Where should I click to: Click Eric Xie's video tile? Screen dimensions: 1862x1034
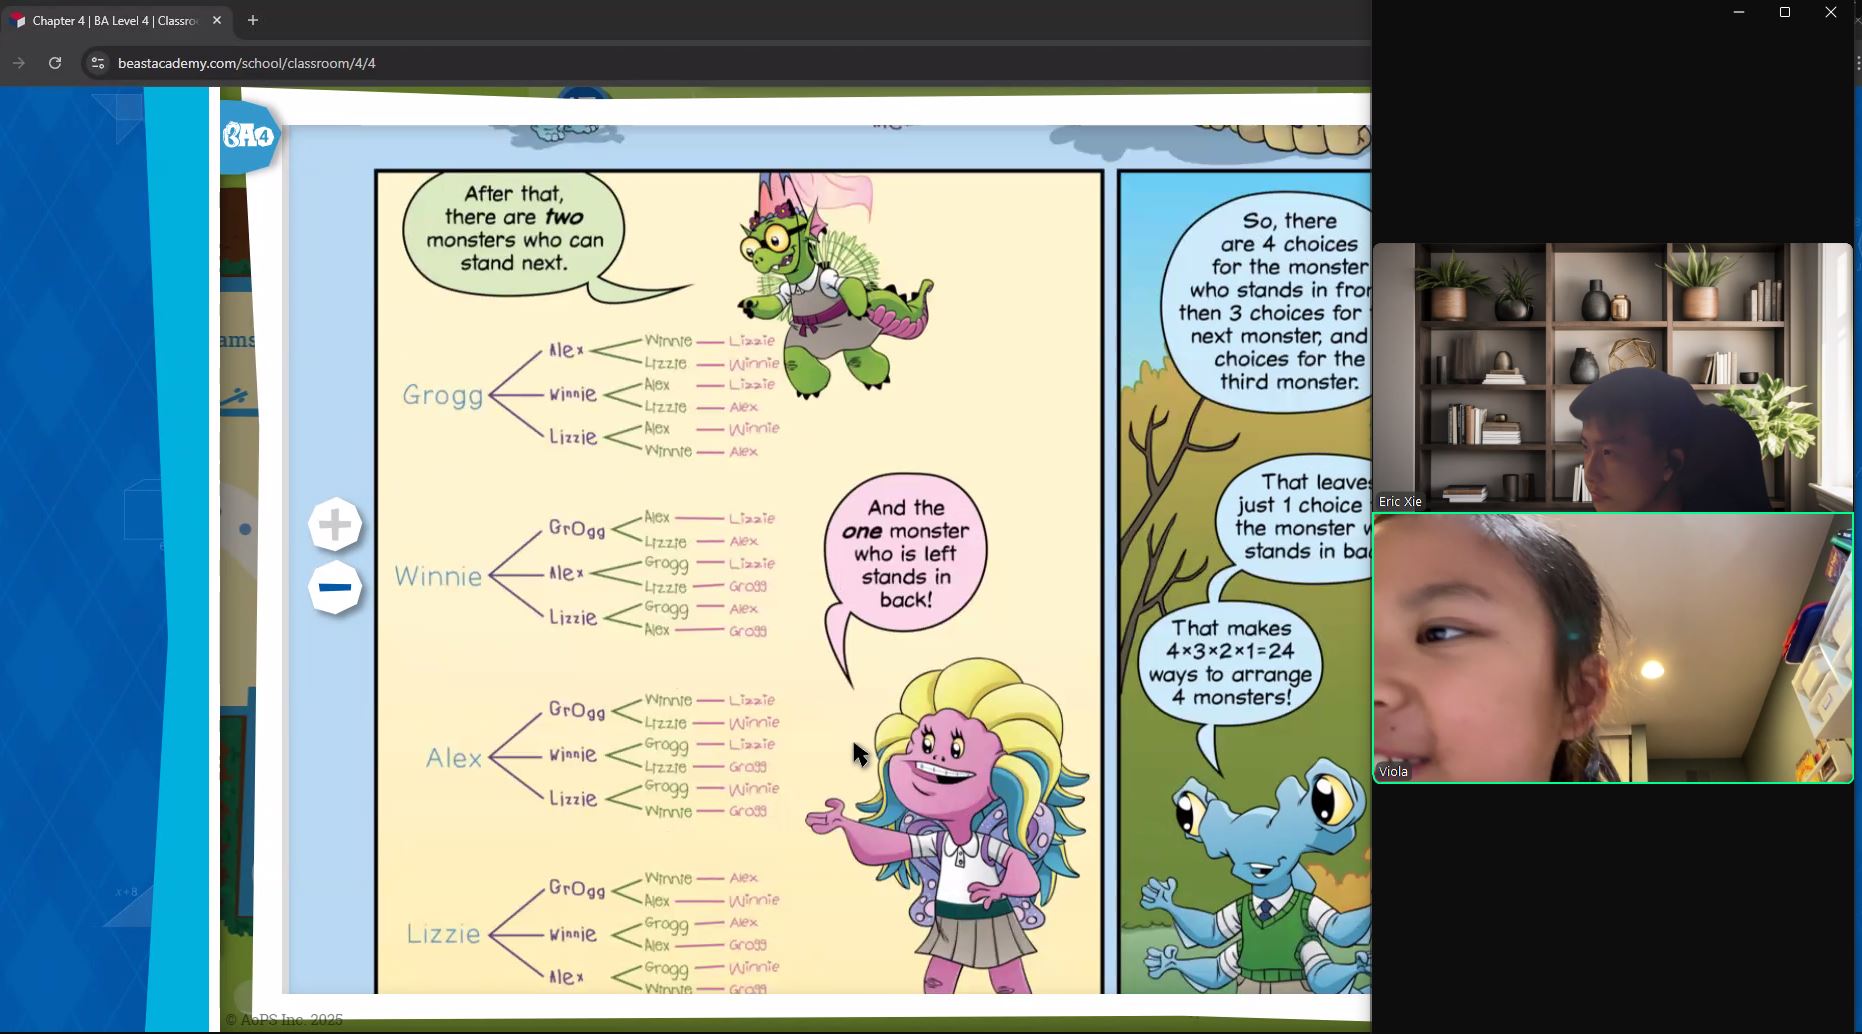1612,377
